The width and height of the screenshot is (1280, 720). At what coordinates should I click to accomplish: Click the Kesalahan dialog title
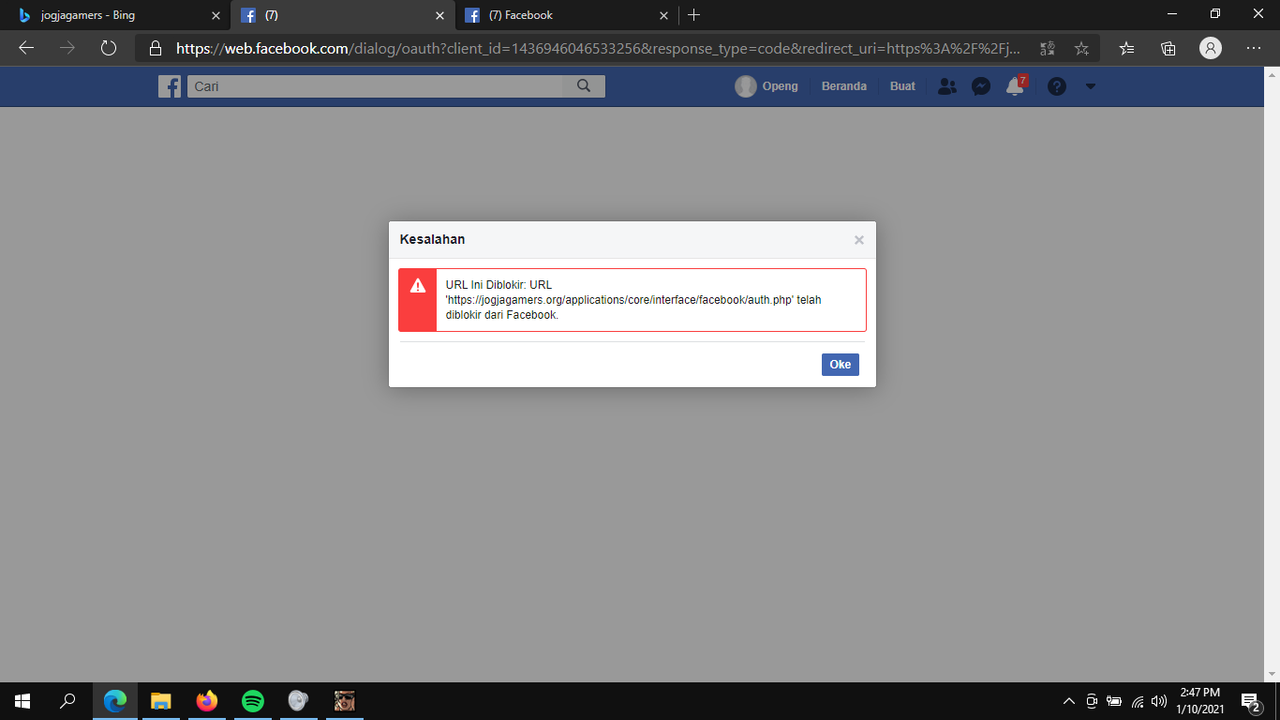432,239
